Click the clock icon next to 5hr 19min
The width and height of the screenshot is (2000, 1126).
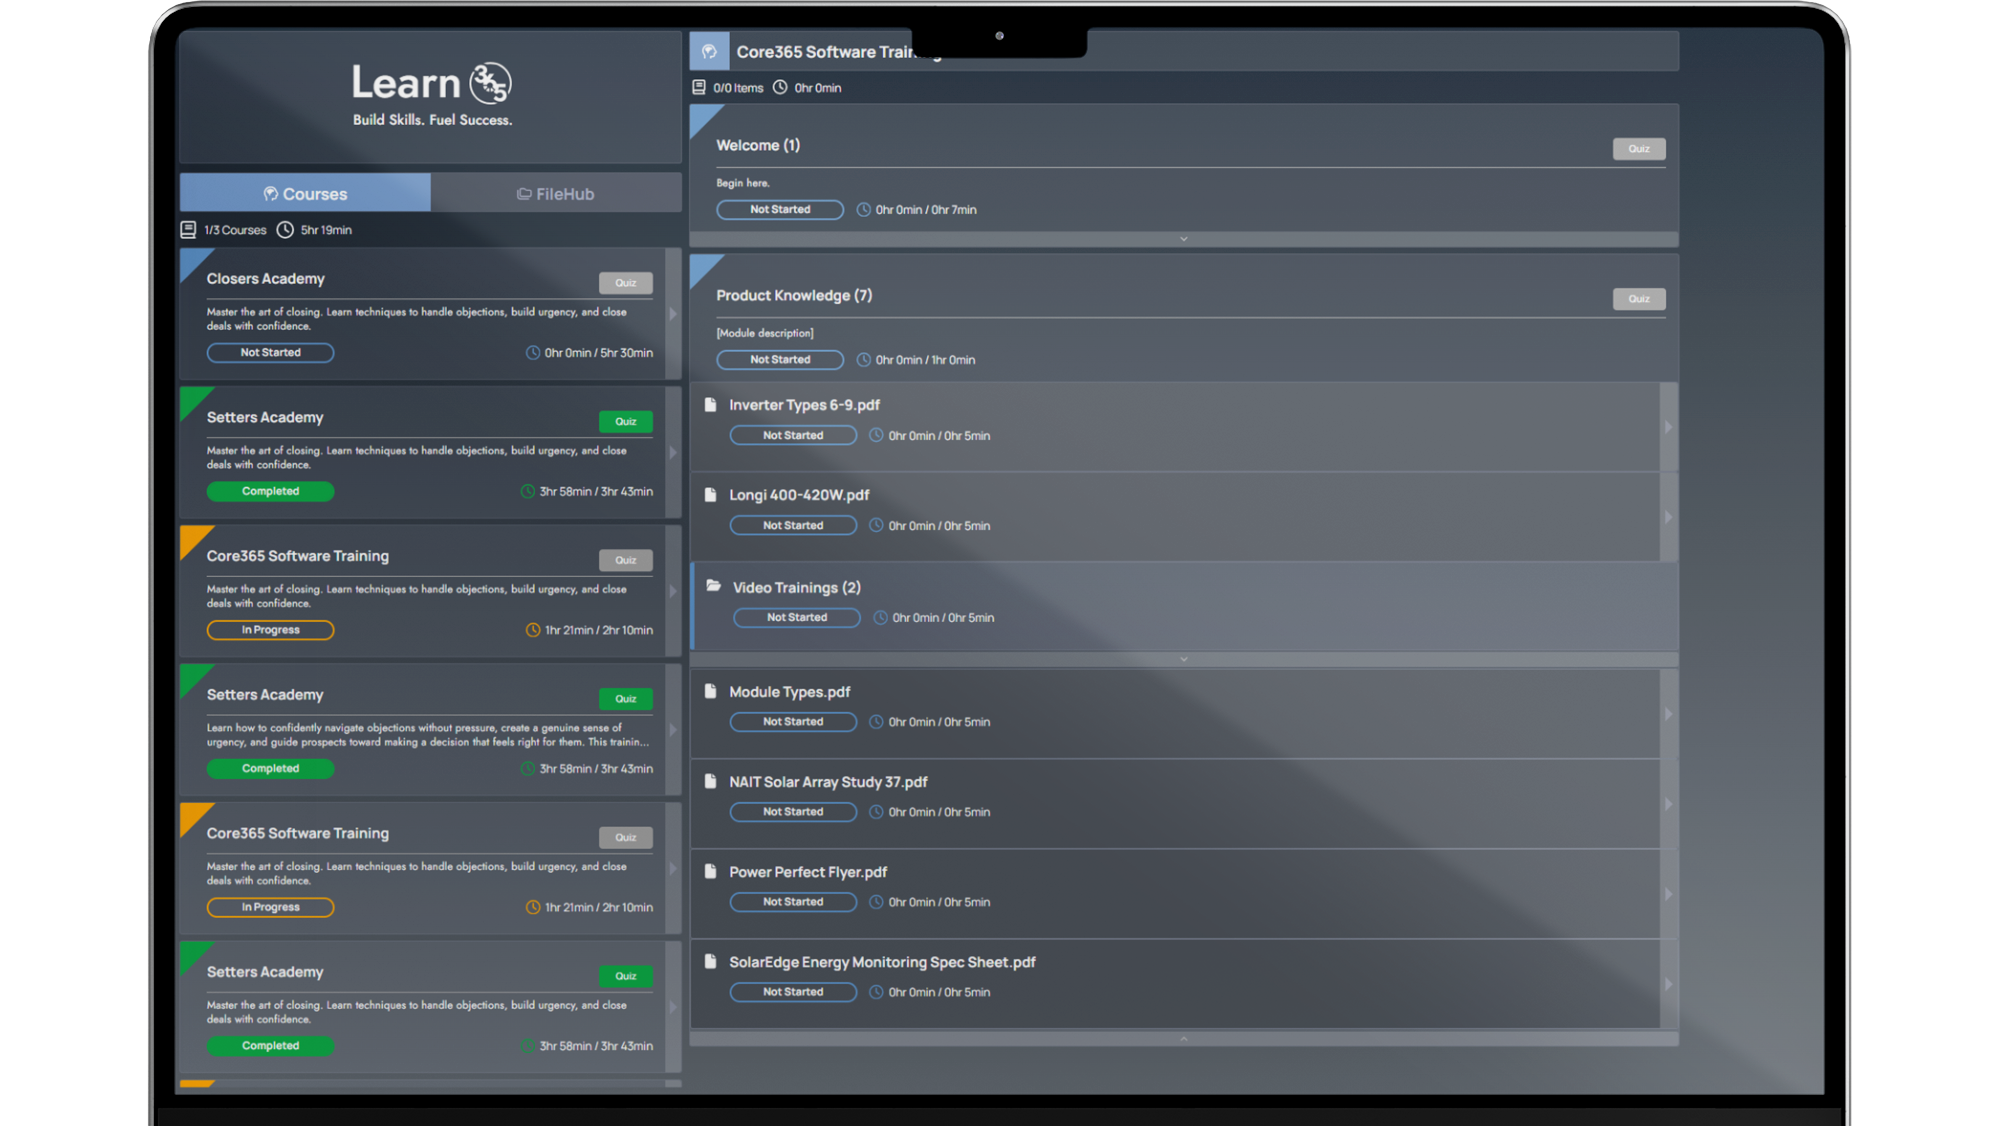click(x=285, y=230)
